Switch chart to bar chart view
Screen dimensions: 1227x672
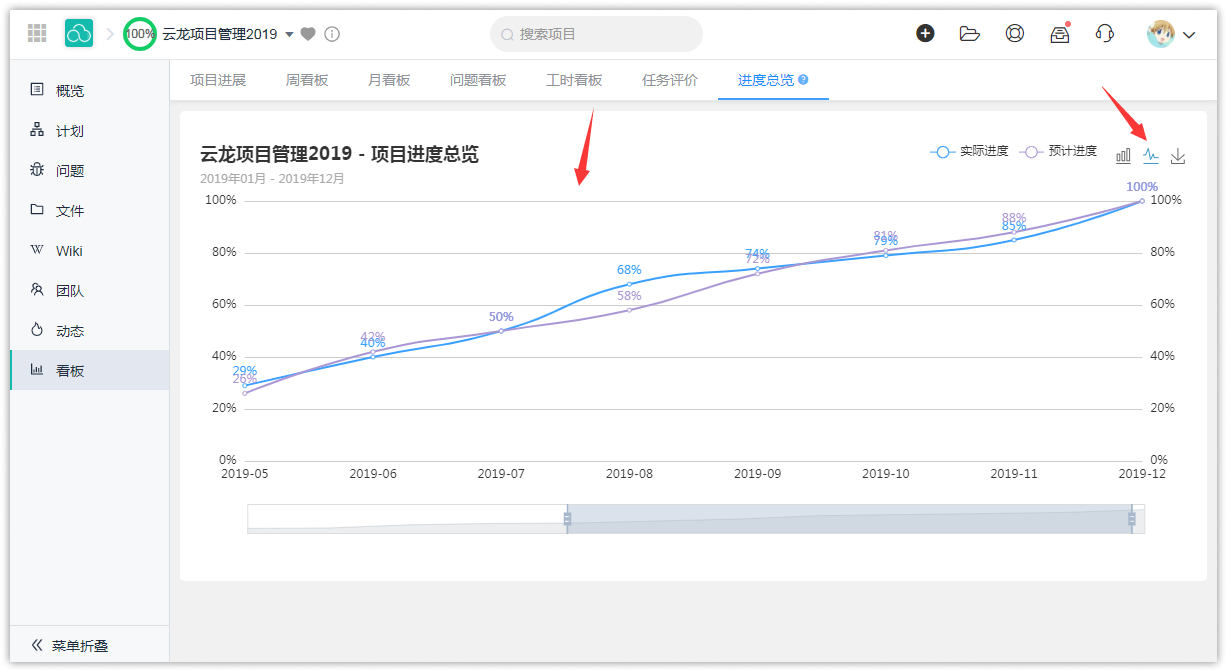[x=1123, y=156]
